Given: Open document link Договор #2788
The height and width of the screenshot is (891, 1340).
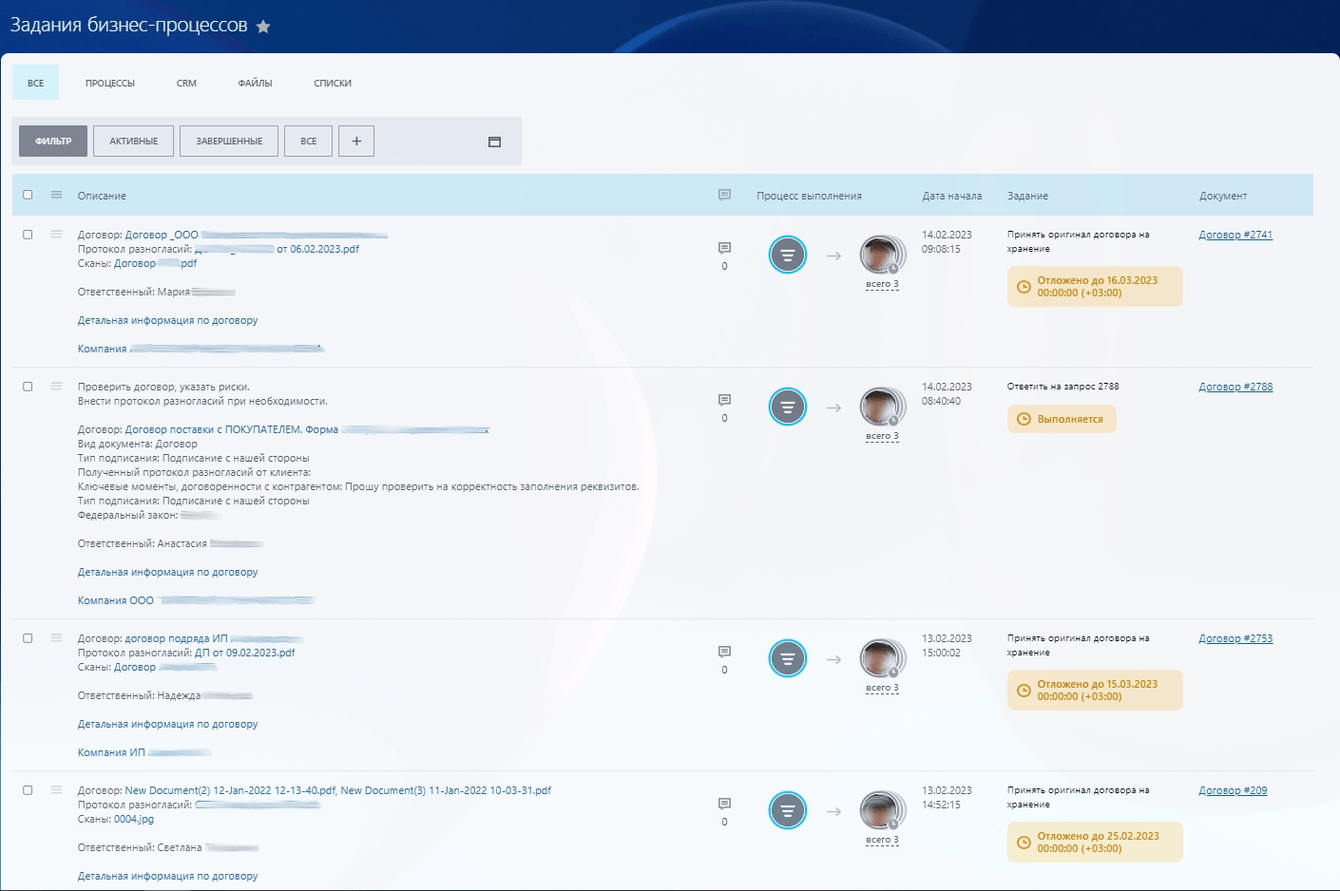Looking at the screenshot, I should 1236,386.
